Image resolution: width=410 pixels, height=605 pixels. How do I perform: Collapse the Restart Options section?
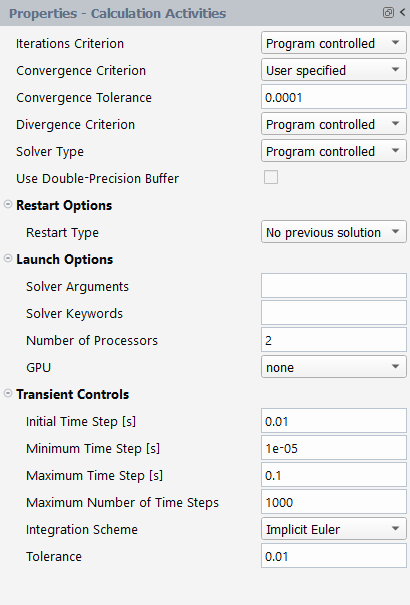click(x=8, y=204)
